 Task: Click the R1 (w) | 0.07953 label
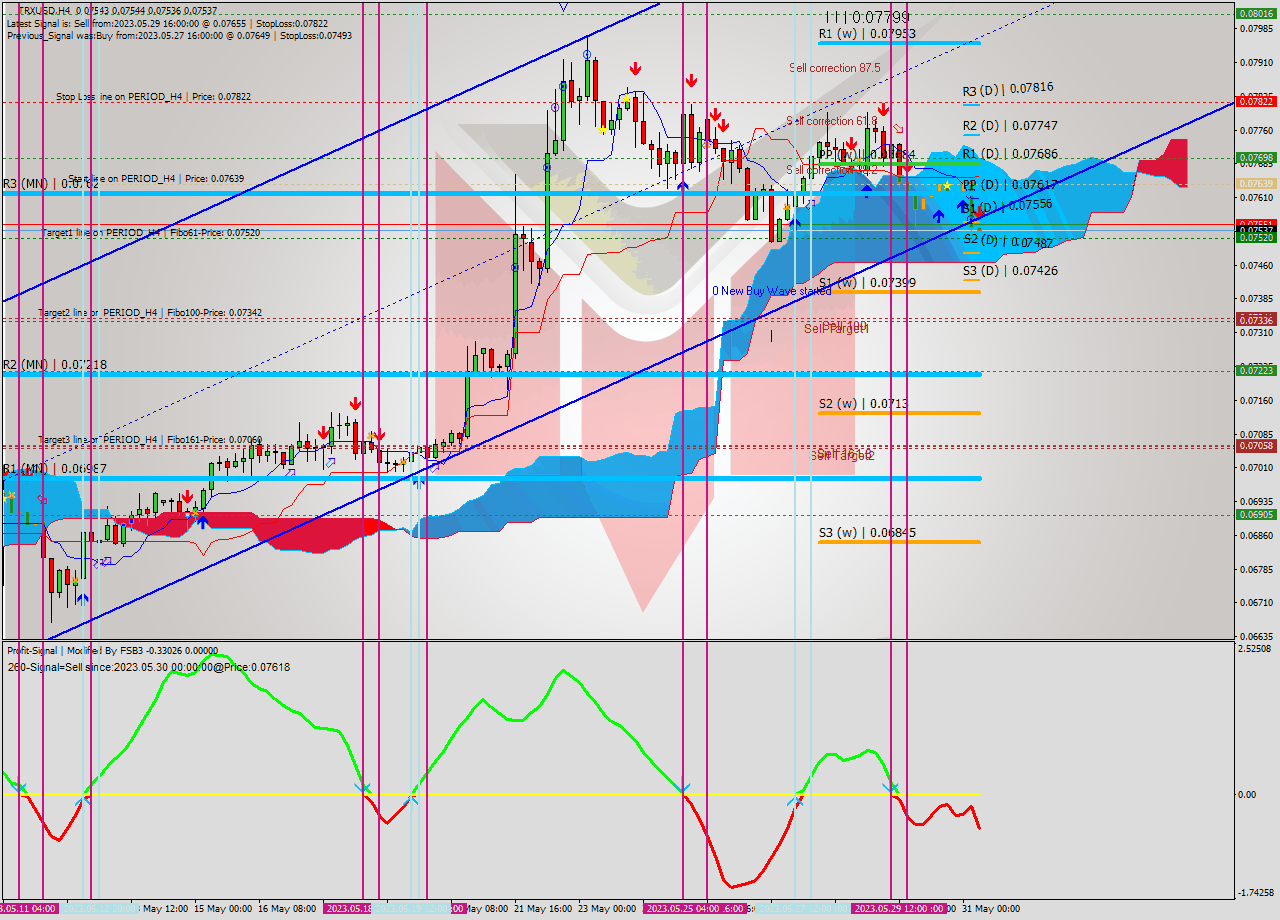[867, 33]
